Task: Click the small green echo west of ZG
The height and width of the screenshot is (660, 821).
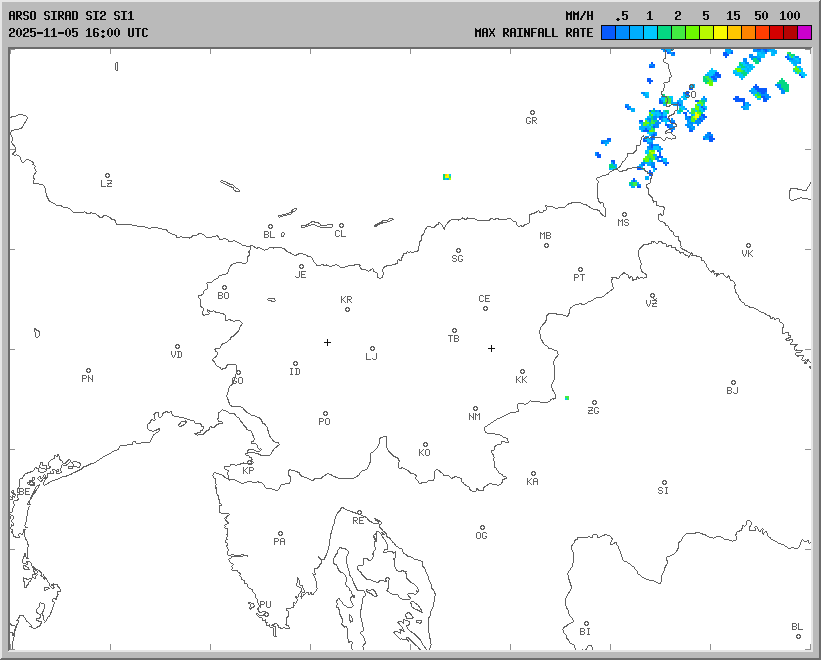Action: pos(566,398)
